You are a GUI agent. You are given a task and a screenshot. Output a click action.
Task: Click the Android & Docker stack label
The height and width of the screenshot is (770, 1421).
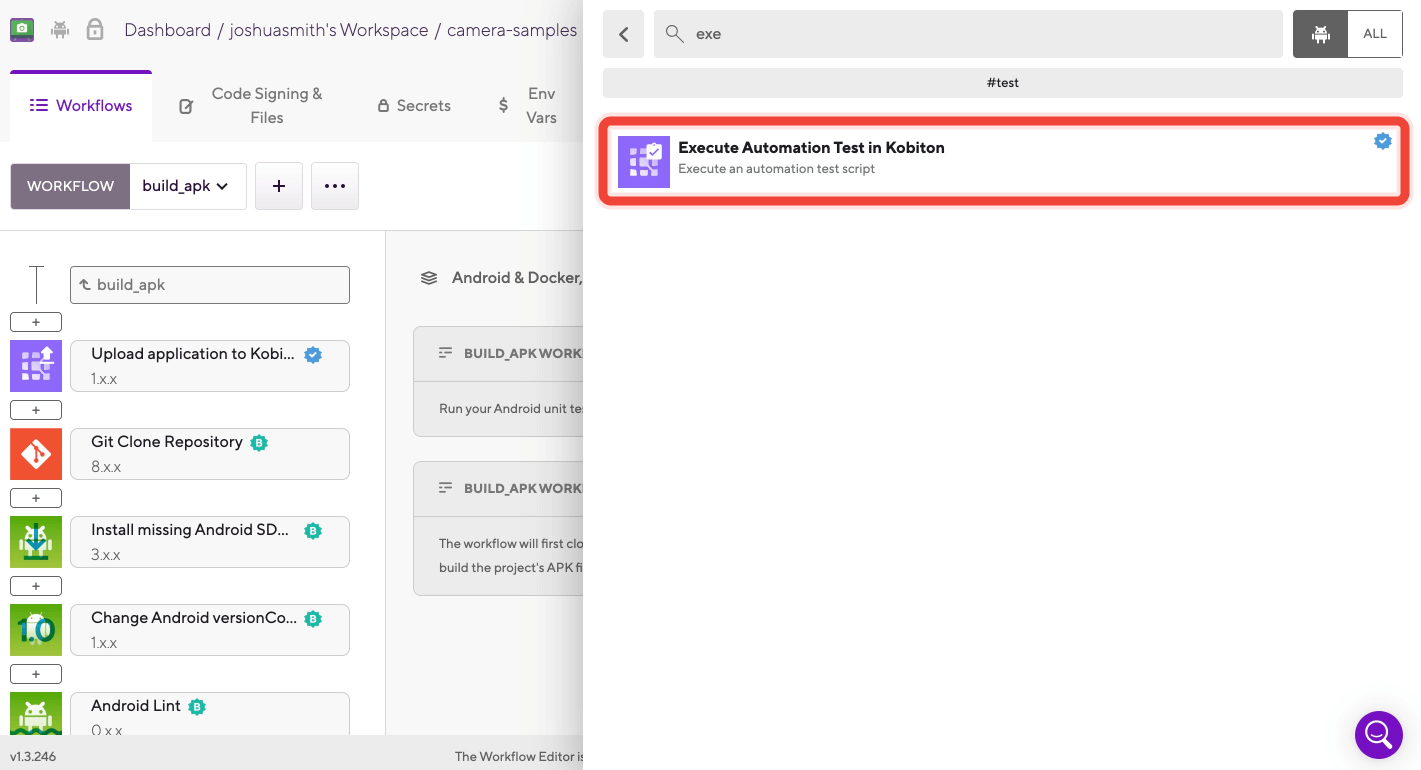coord(517,278)
